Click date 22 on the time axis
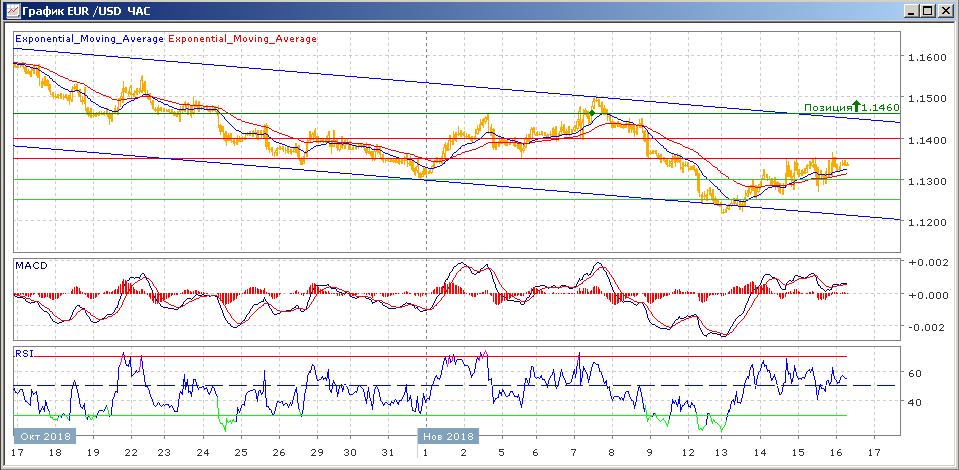This screenshot has width=959, height=470. click(x=130, y=453)
